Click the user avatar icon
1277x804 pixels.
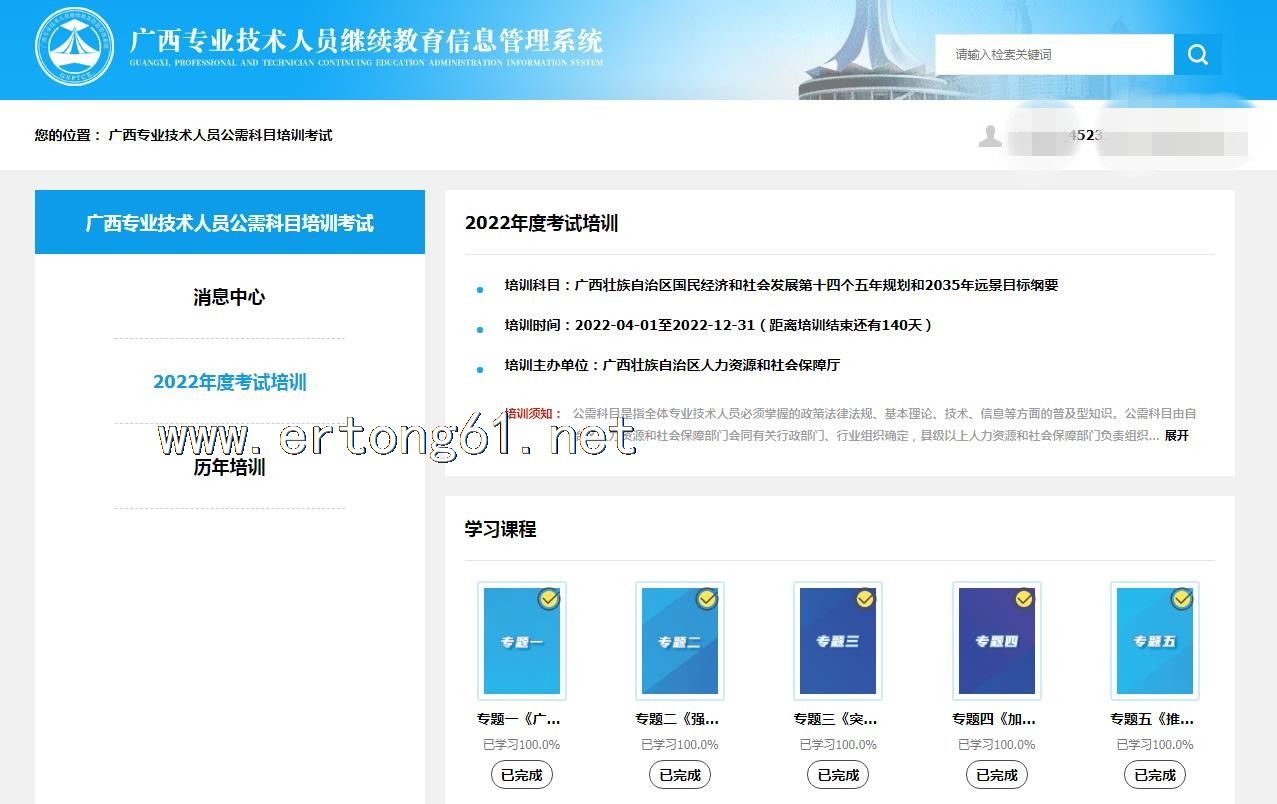tap(990, 136)
